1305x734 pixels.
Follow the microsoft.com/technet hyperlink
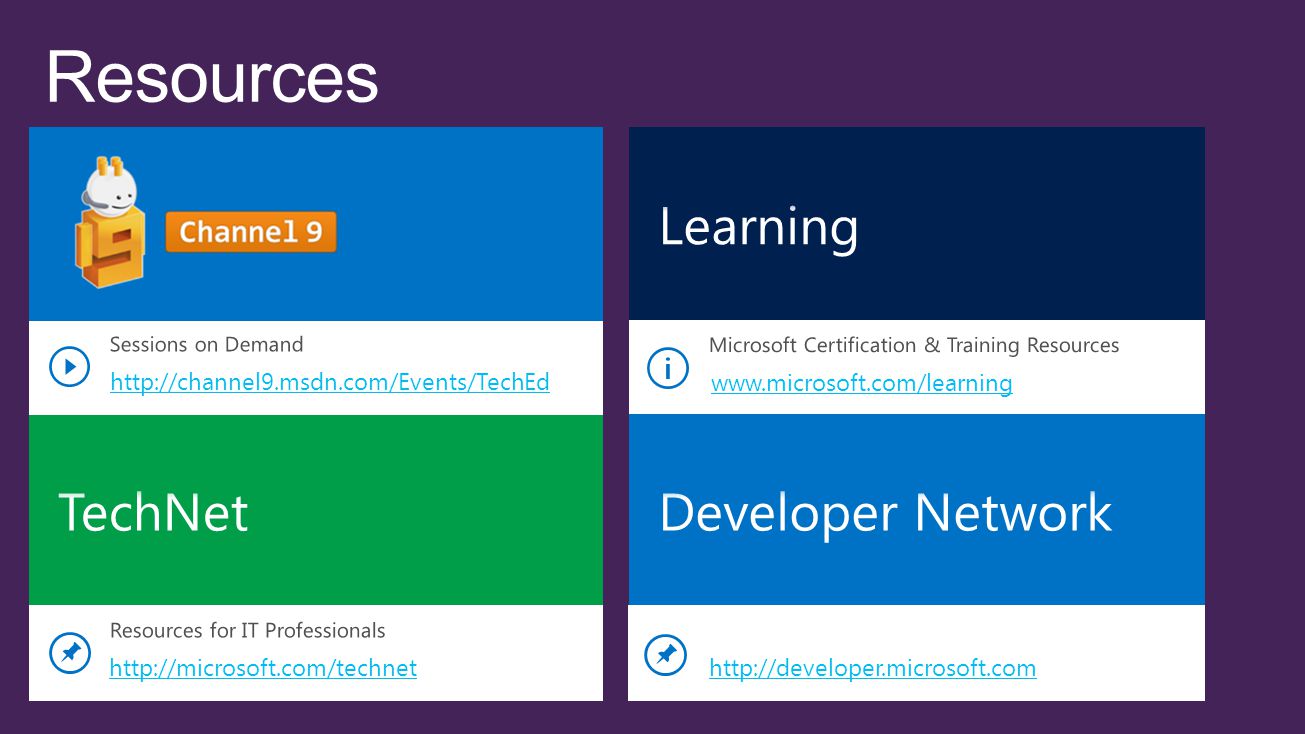pyautogui.click(x=263, y=668)
